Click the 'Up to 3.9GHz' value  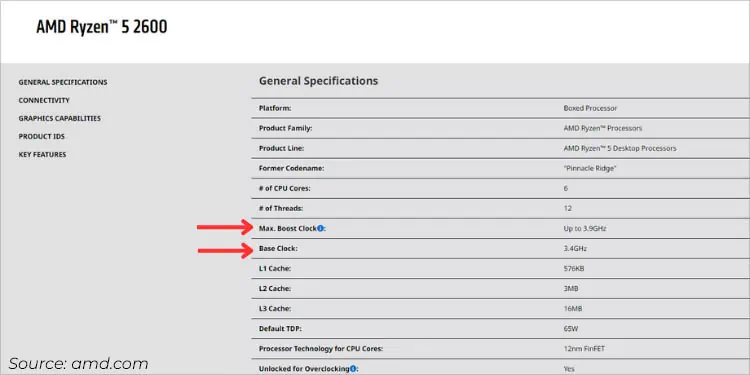[585, 229]
